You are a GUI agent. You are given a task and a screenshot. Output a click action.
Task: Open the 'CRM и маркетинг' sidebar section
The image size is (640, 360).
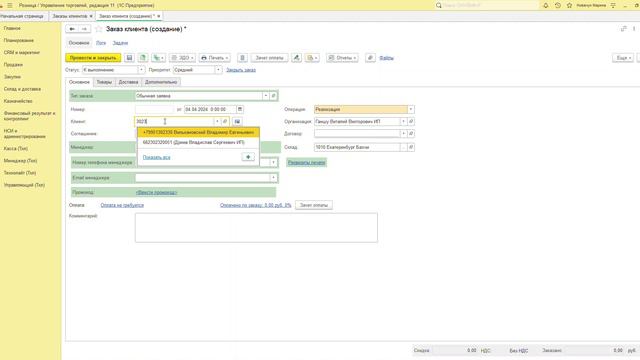pyautogui.click(x=22, y=53)
